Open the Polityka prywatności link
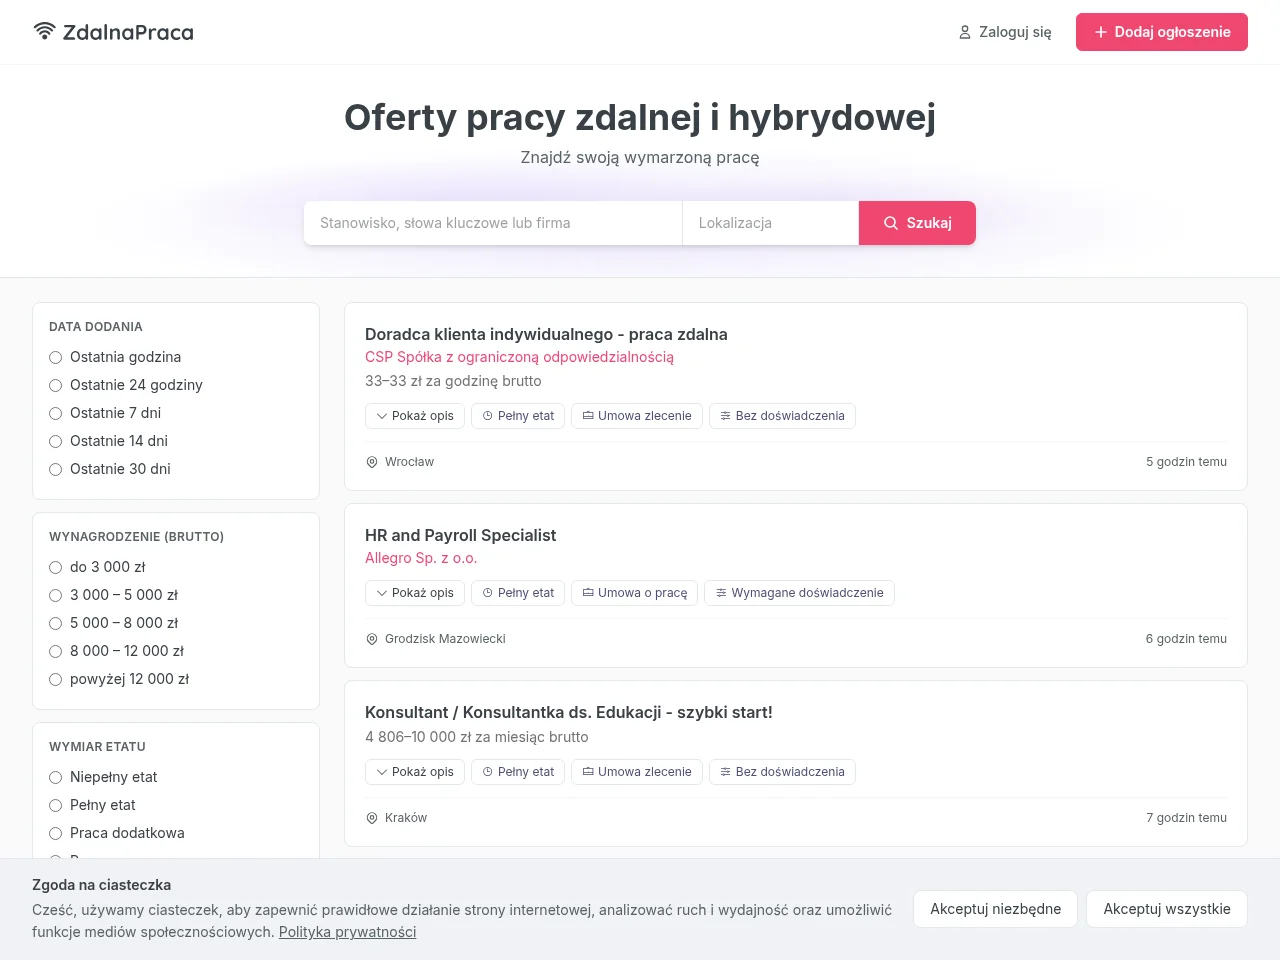 click(x=347, y=932)
